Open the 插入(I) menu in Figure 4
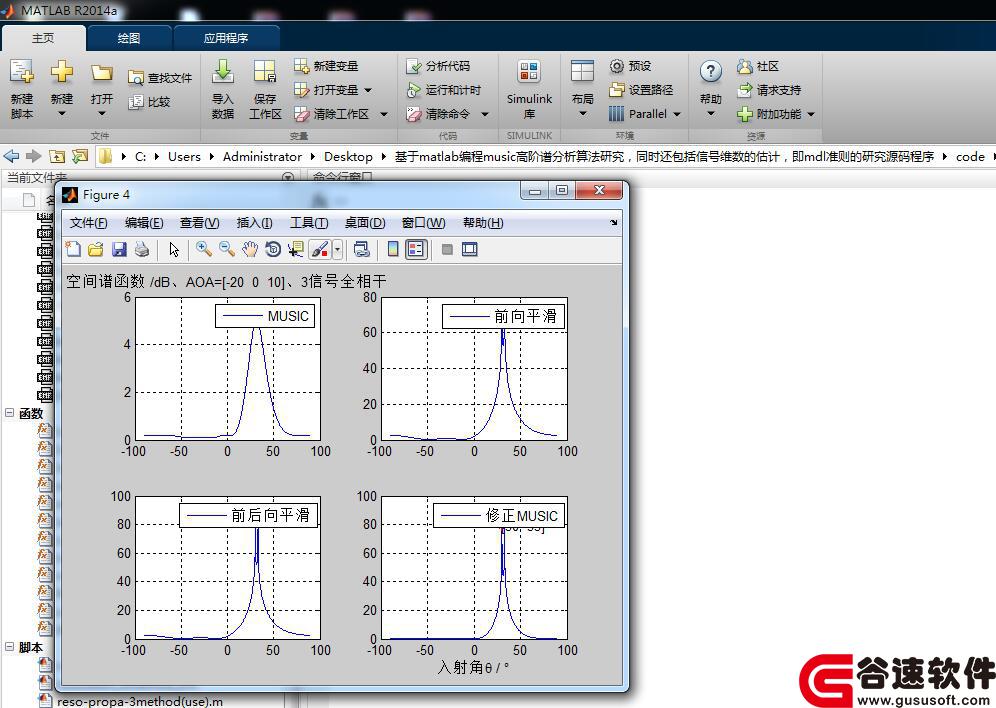The width and height of the screenshot is (996, 708). tap(255, 222)
